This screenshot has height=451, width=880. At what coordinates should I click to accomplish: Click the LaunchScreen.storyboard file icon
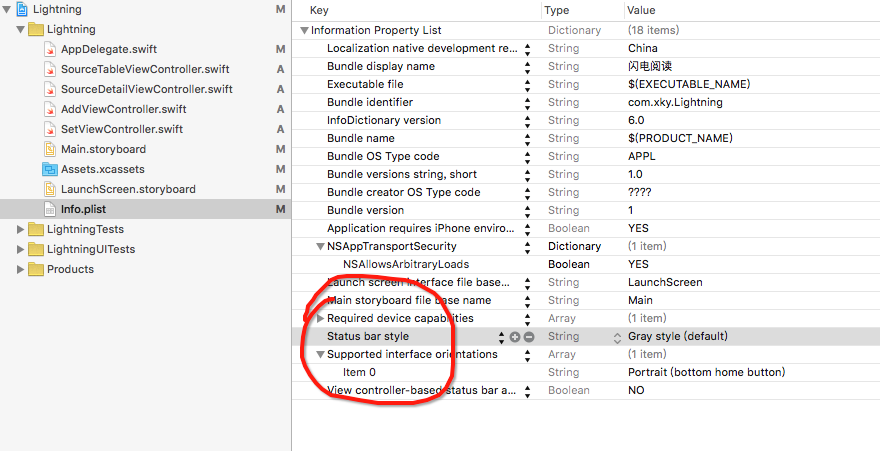pyautogui.click(x=51, y=189)
